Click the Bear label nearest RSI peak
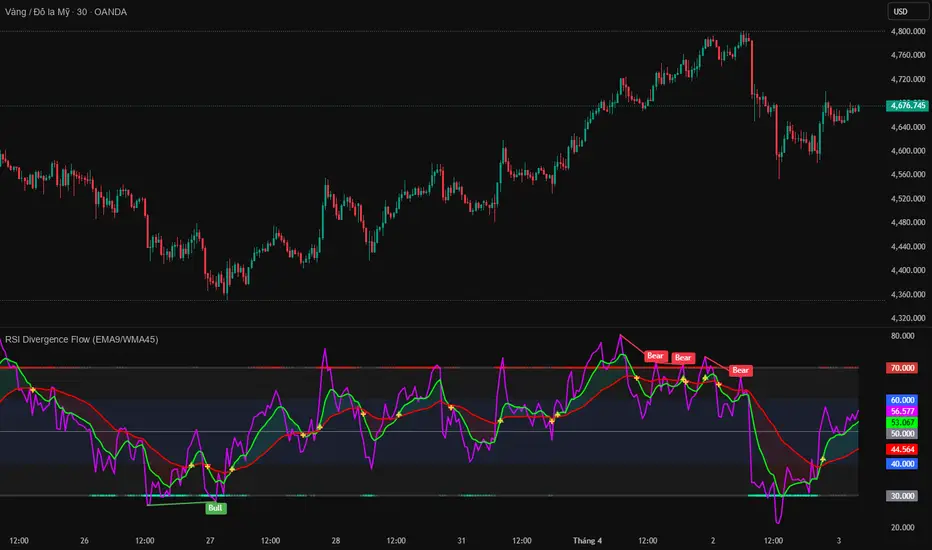This screenshot has height=550, width=932. pos(655,356)
